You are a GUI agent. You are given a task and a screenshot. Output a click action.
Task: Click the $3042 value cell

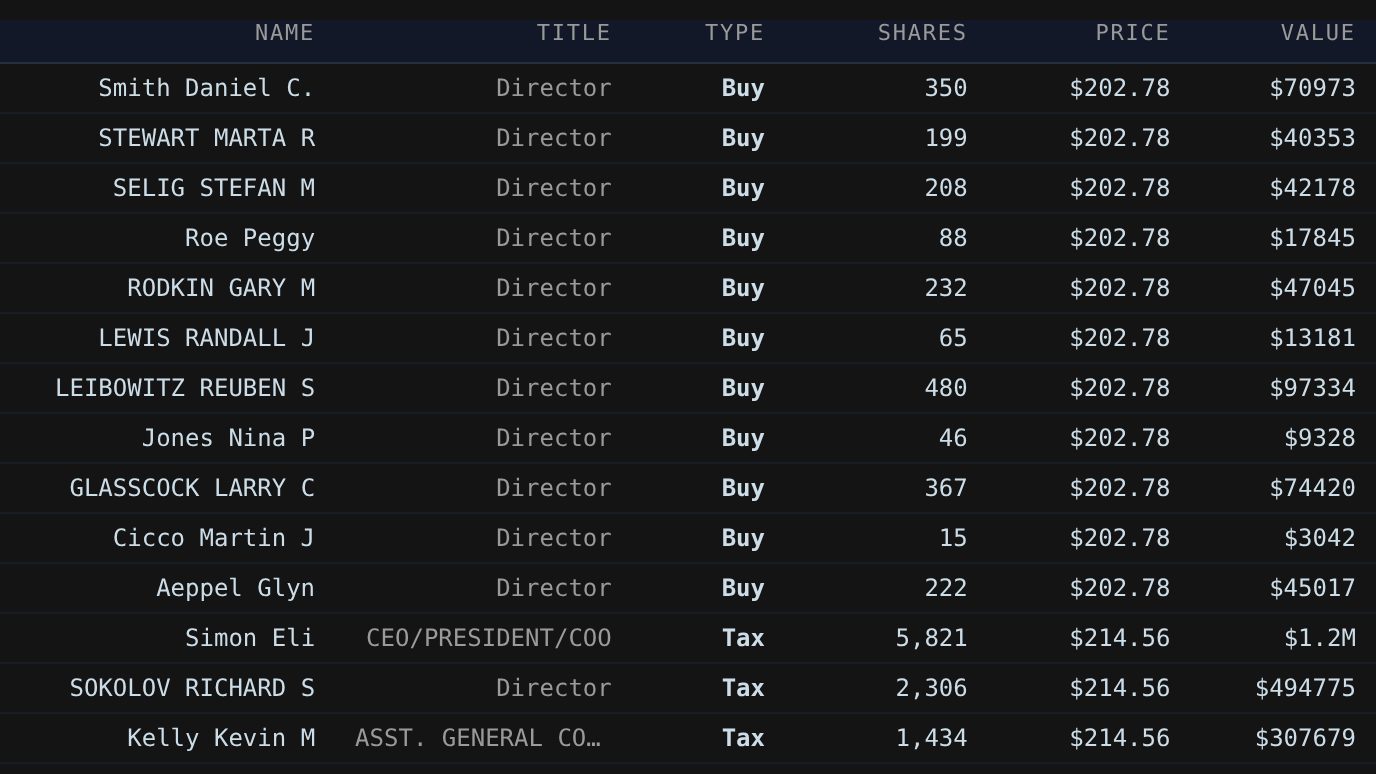click(1320, 538)
